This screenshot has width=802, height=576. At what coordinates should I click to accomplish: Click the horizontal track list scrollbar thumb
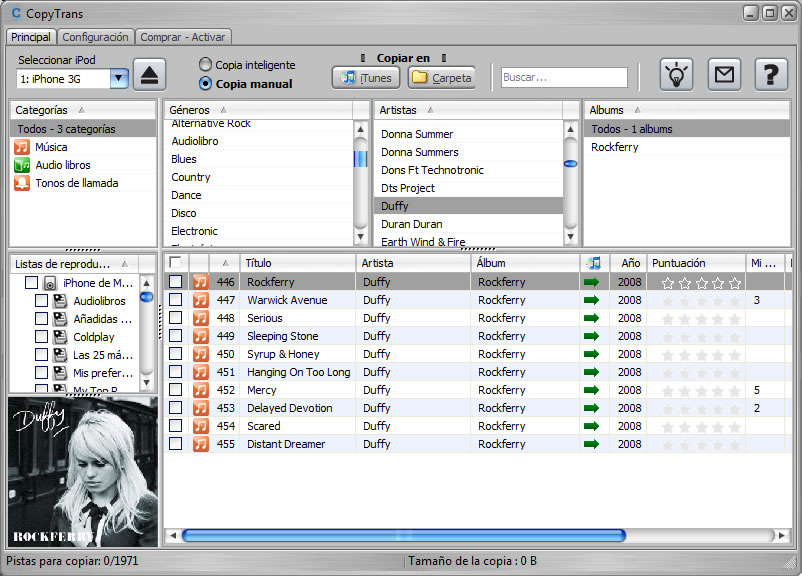coord(404,536)
